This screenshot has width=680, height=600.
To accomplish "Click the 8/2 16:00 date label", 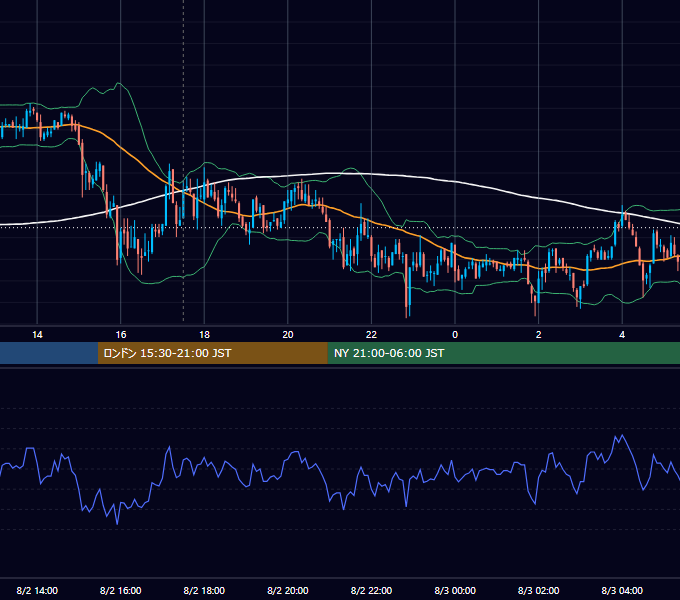I will pos(121,590).
